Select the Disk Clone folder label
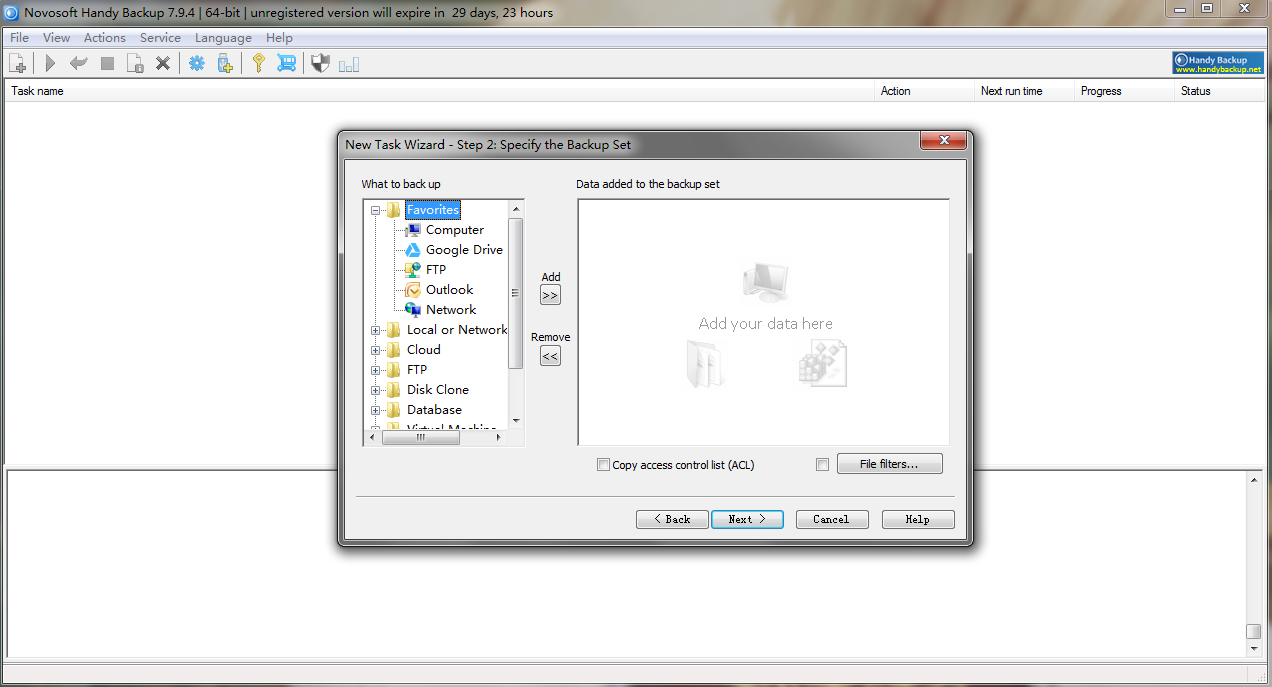 [438, 390]
